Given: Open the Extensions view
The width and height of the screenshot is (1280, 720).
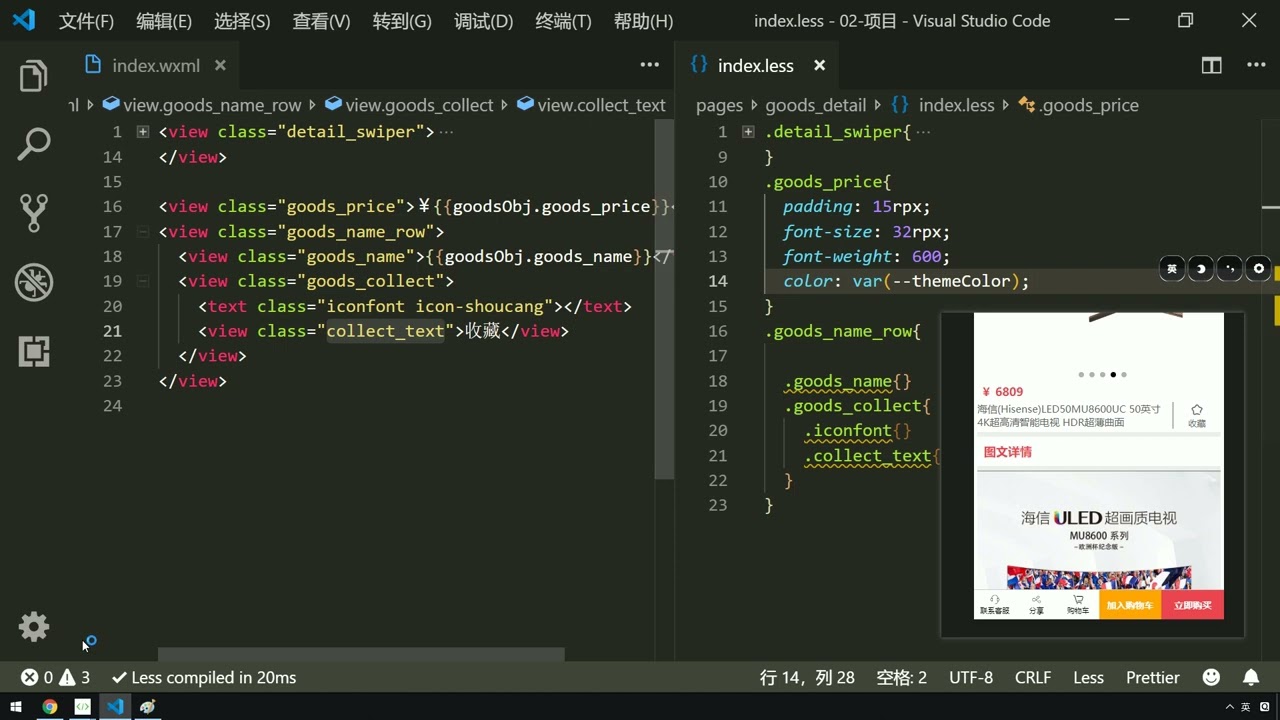Looking at the screenshot, I should tap(34, 351).
